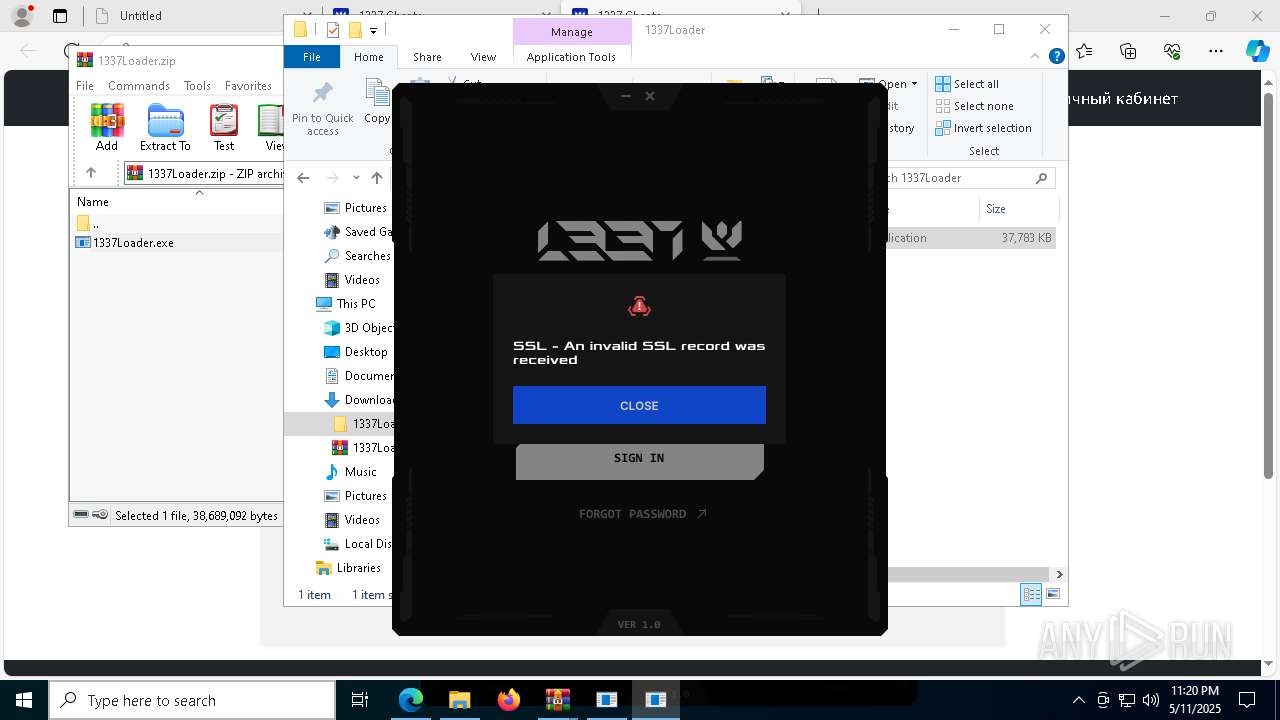The height and width of the screenshot is (720, 1280).
Task: Click WinRAR address path box
Action: tap(204, 173)
